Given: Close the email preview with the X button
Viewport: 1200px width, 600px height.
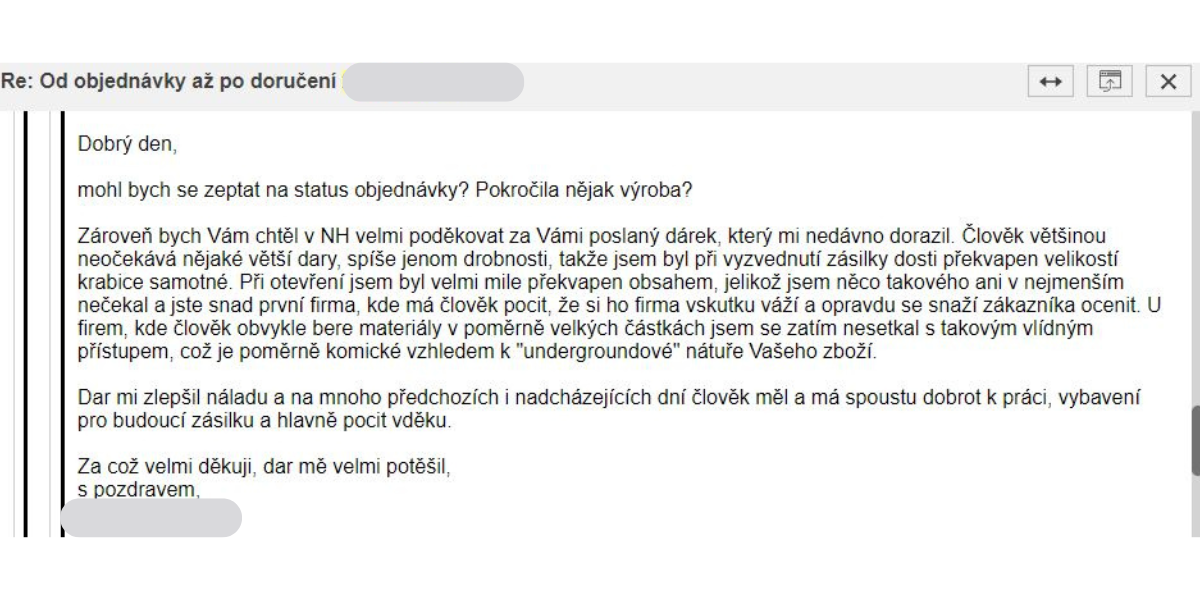Looking at the screenshot, I should click(x=1167, y=82).
